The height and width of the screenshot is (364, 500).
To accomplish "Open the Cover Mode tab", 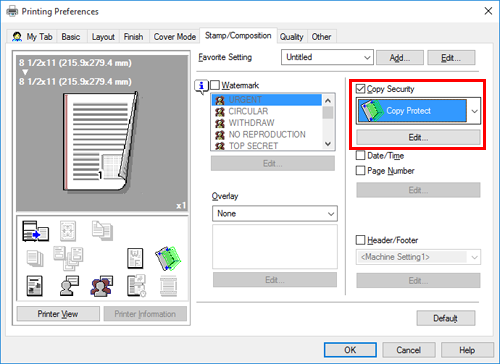I will click(174, 37).
